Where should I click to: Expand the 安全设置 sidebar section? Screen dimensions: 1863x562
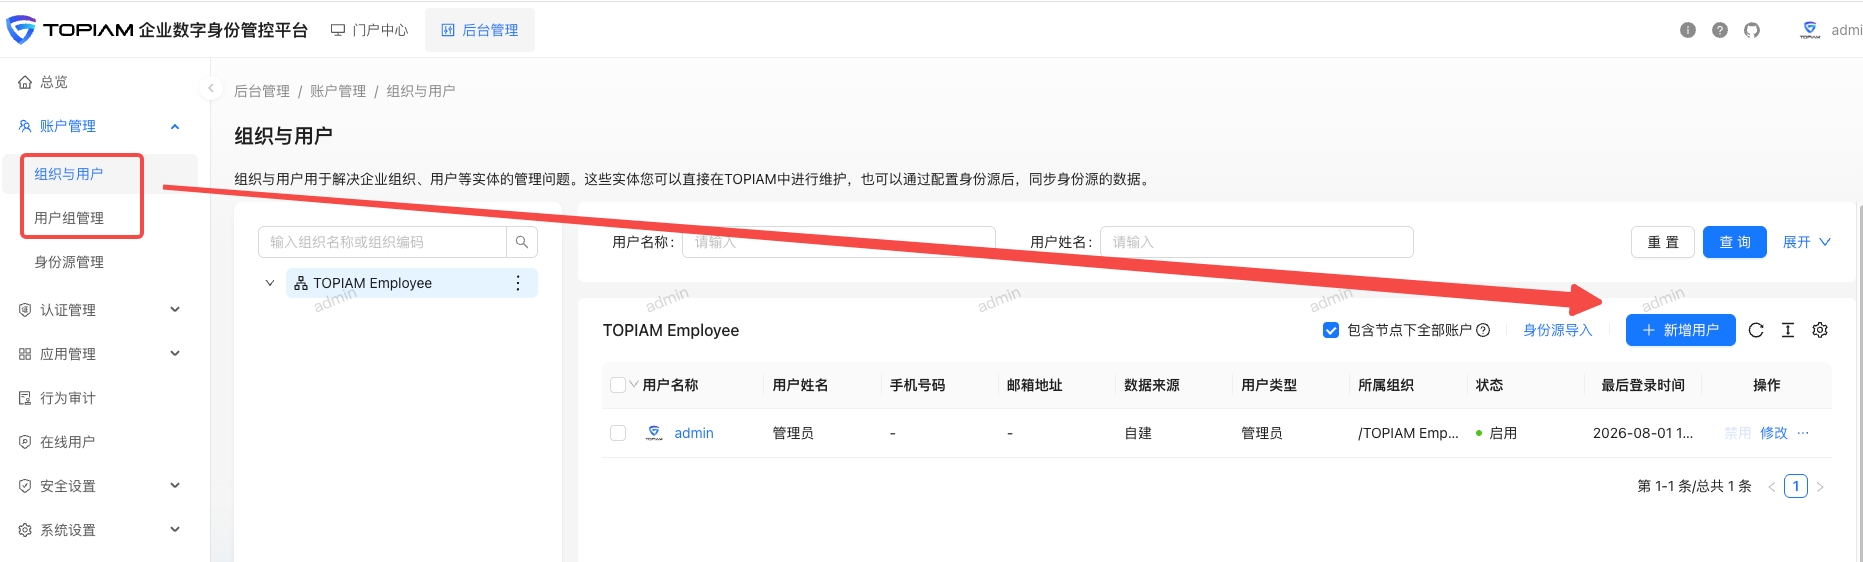[175, 486]
